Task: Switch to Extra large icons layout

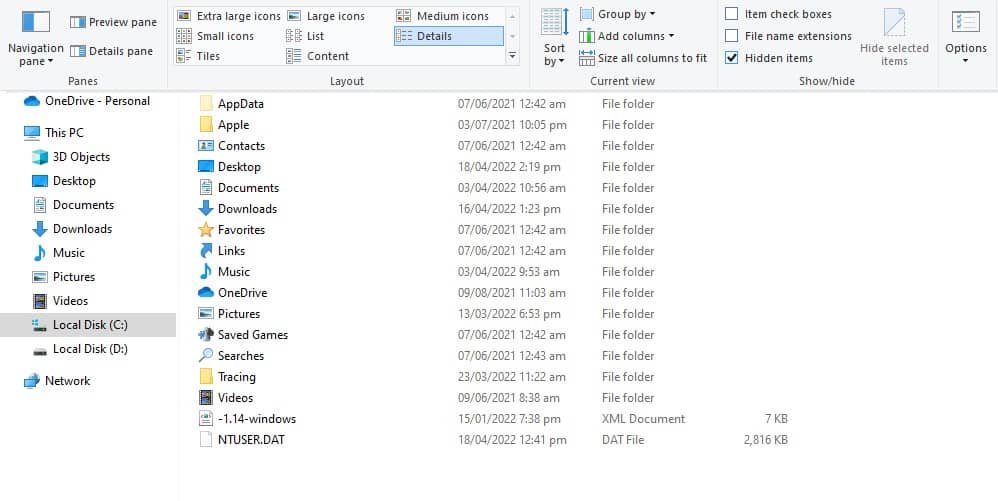Action: [x=228, y=16]
